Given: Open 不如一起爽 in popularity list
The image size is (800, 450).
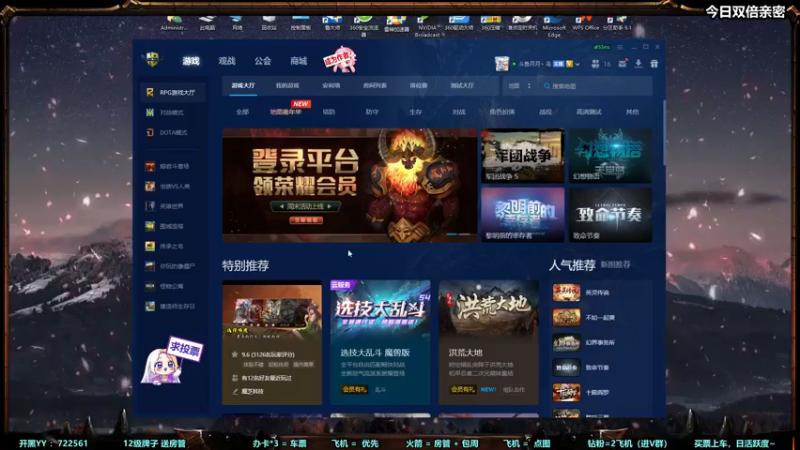Looking at the screenshot, I should click(601, 317).
